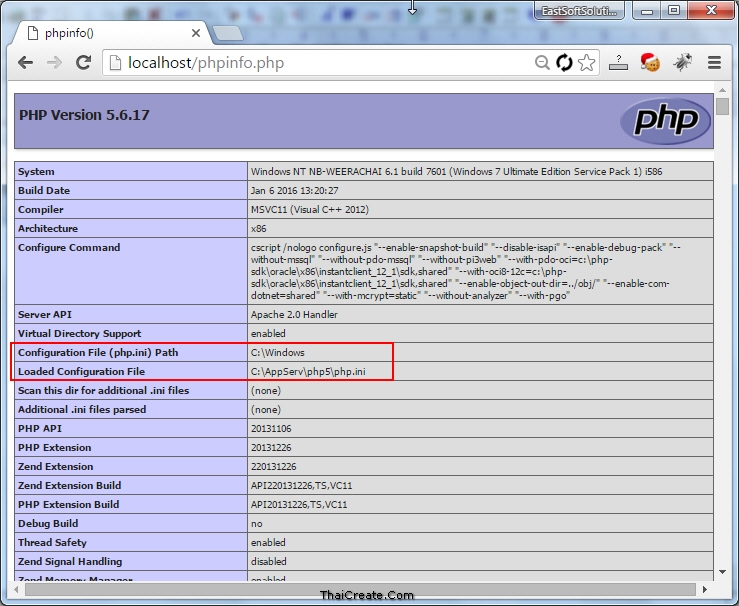
Task: Click the PHP Version 5.6.17 heading
Action: 84,115
